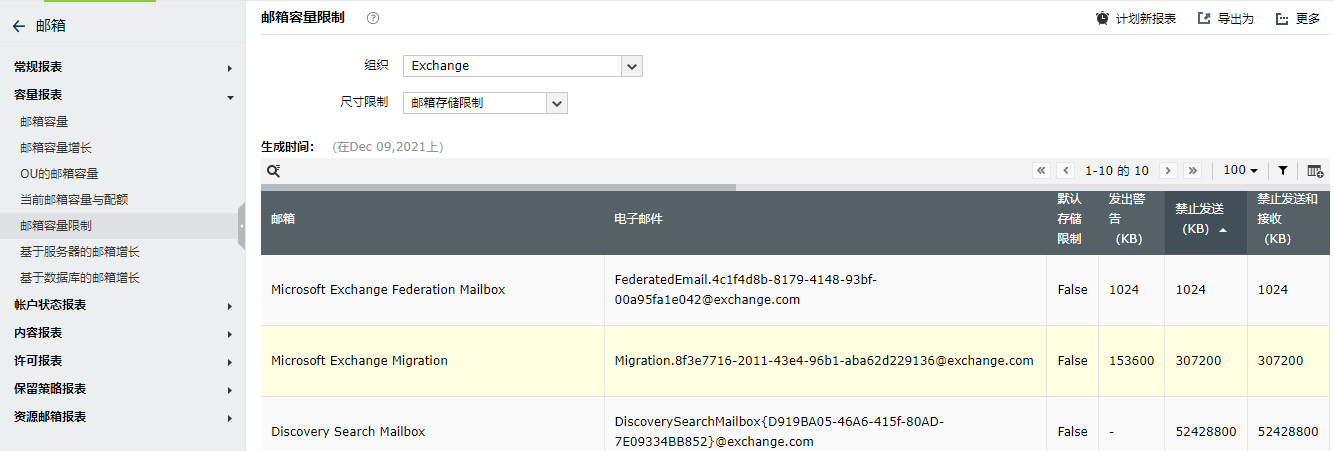This screenshot has height=451, width=1334.
Task: Collapse the 容量报表 section
Action: tap(120, 95)
